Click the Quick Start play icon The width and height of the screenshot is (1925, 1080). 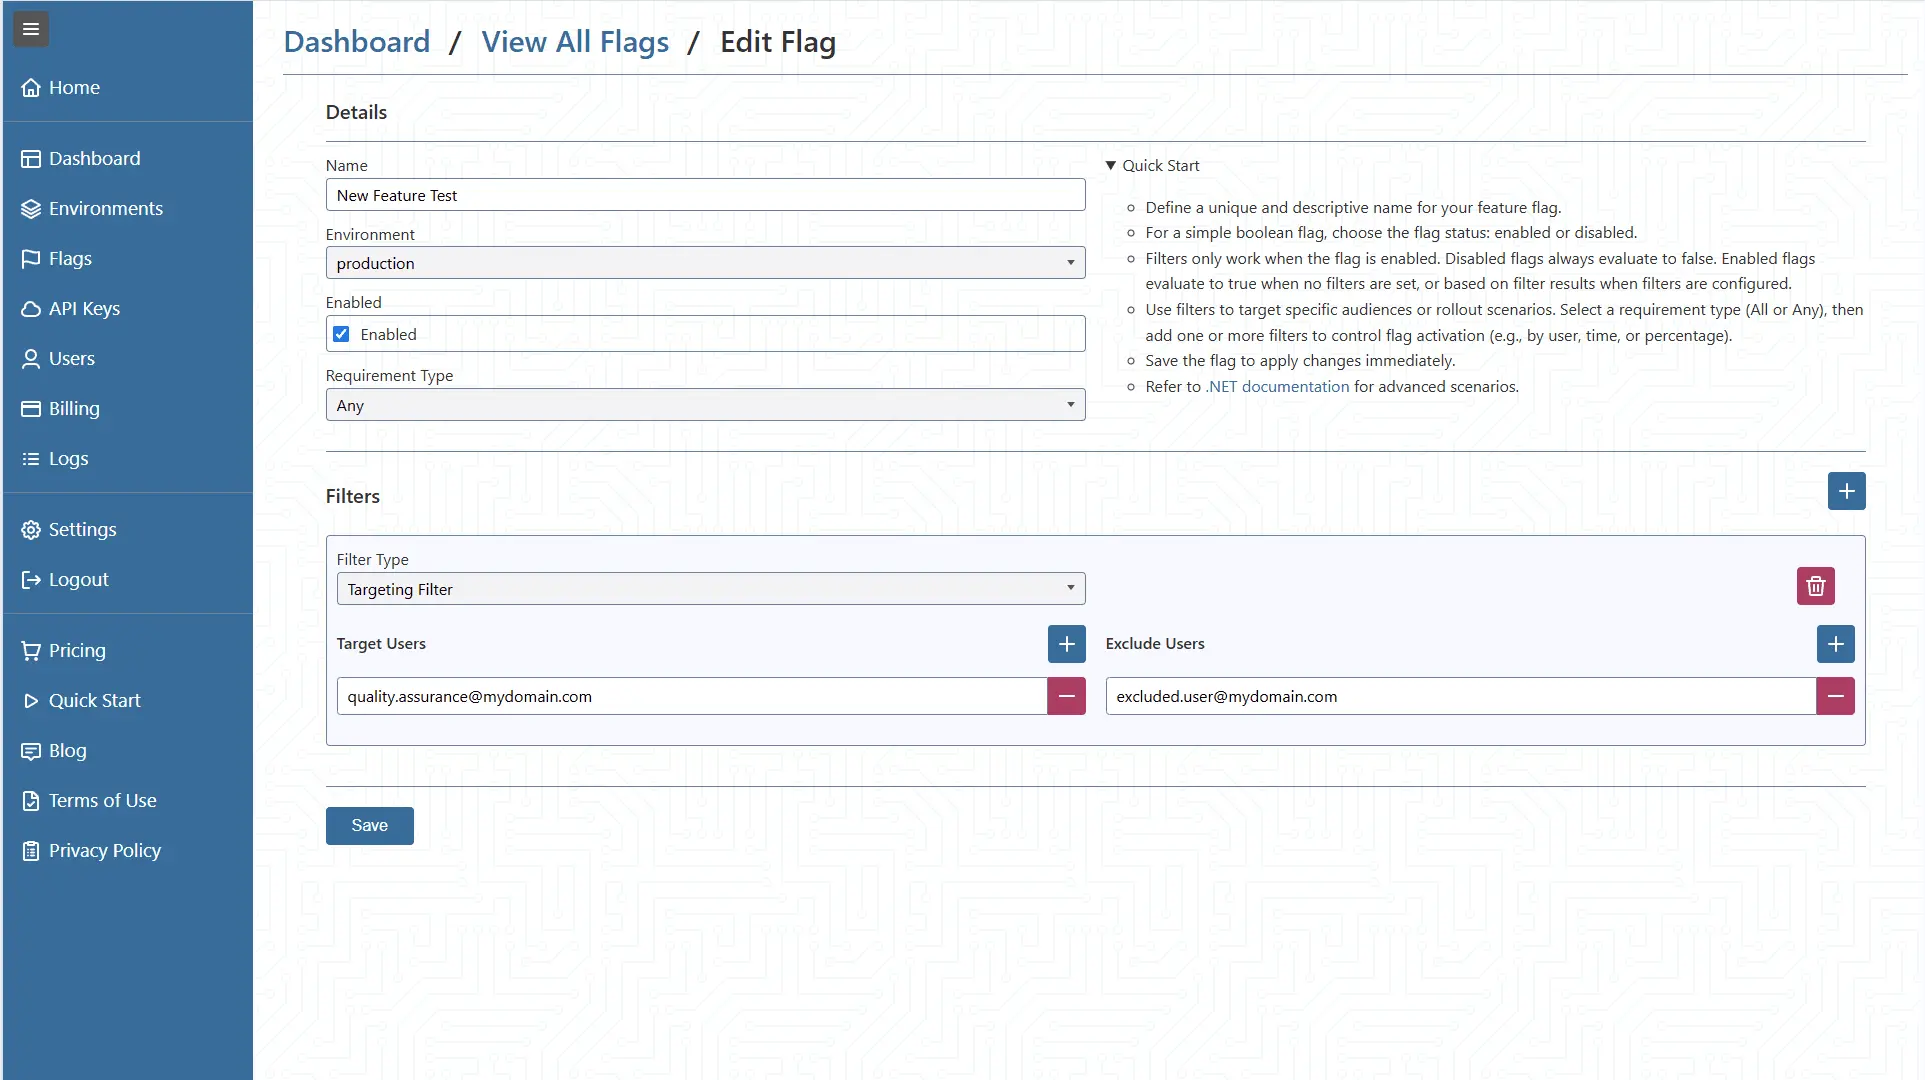click(31, 701)
